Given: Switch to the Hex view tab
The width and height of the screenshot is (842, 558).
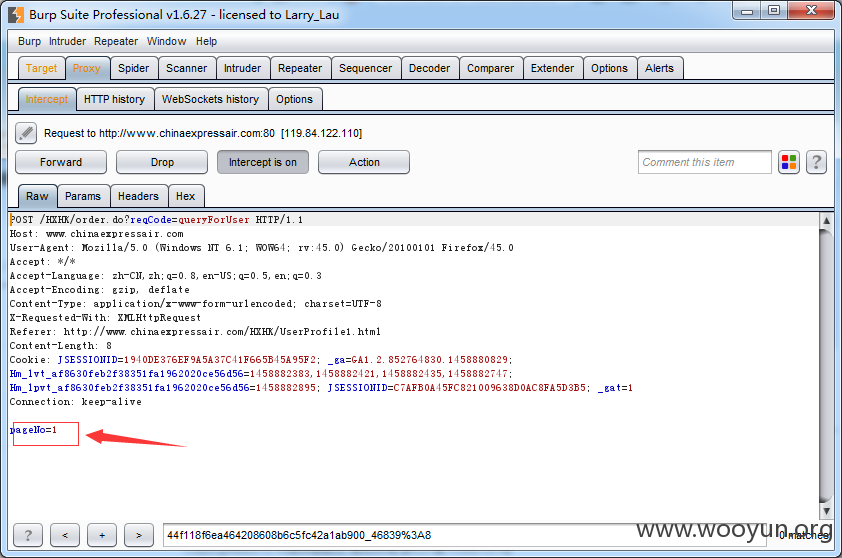Looking at the screenshot, I should 185,196.
